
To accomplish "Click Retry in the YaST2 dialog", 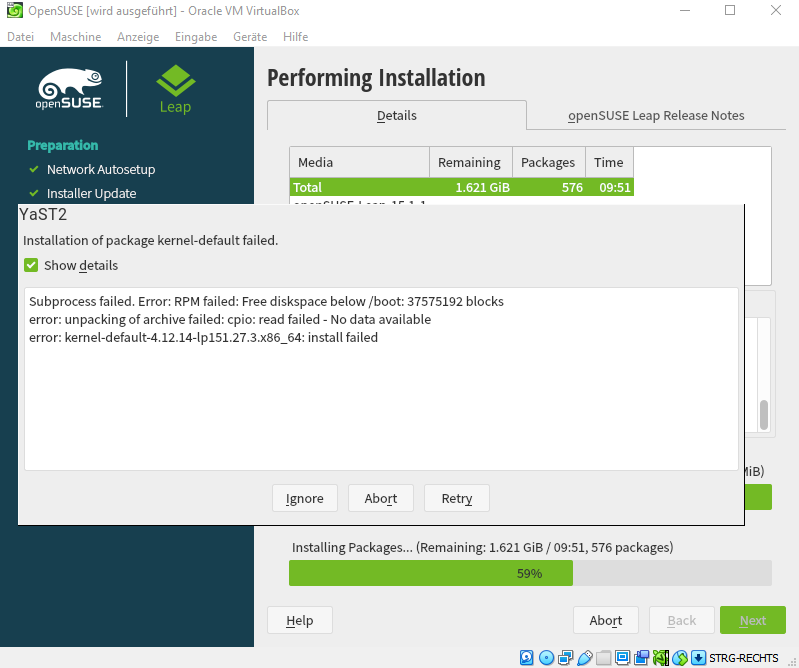I will tap(457, 498).
